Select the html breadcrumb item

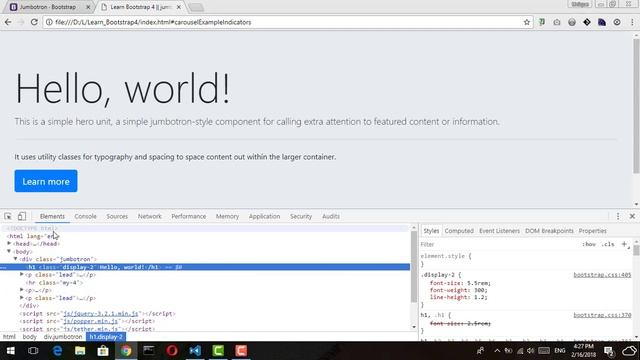tap(9, 337)
